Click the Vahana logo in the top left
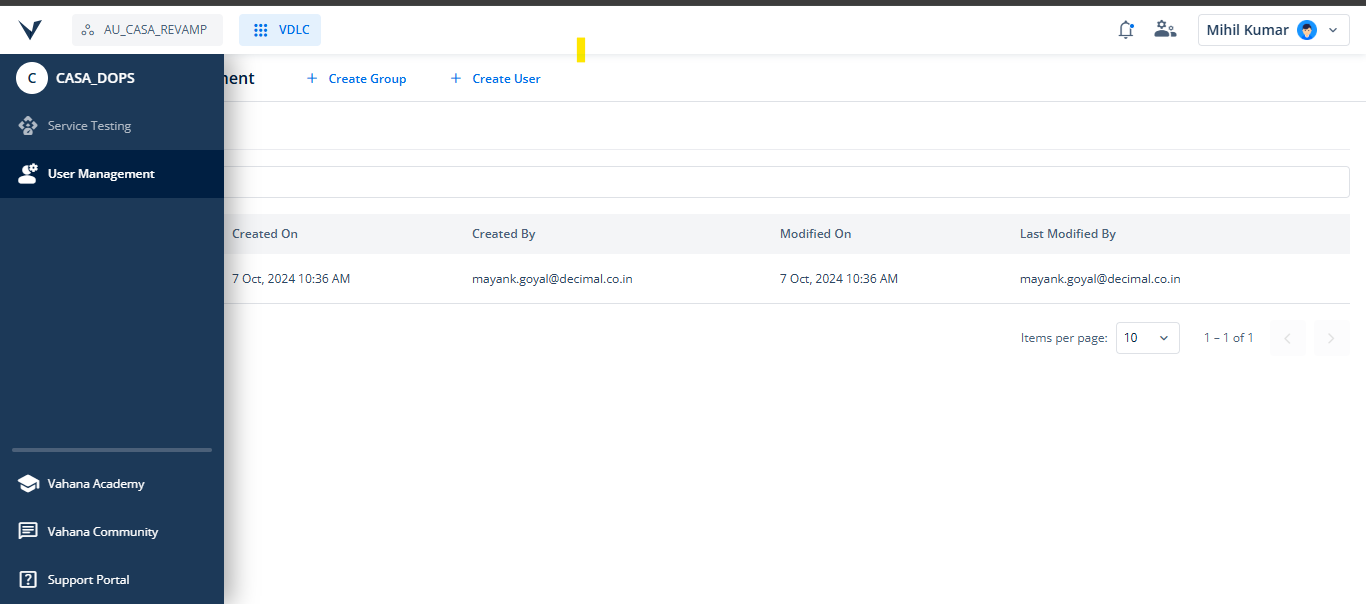1366x604 pixels. click(30, 30)
